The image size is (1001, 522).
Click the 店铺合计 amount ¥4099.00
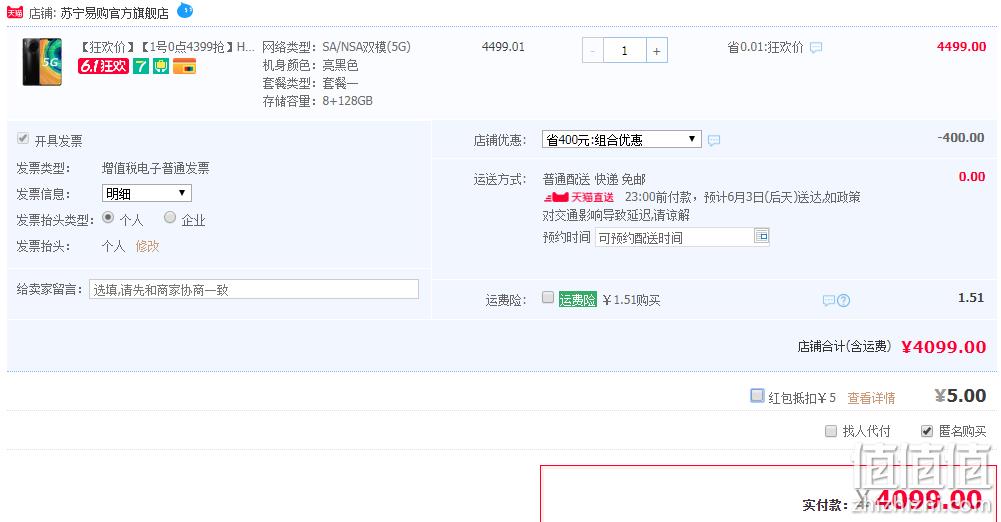944,347
